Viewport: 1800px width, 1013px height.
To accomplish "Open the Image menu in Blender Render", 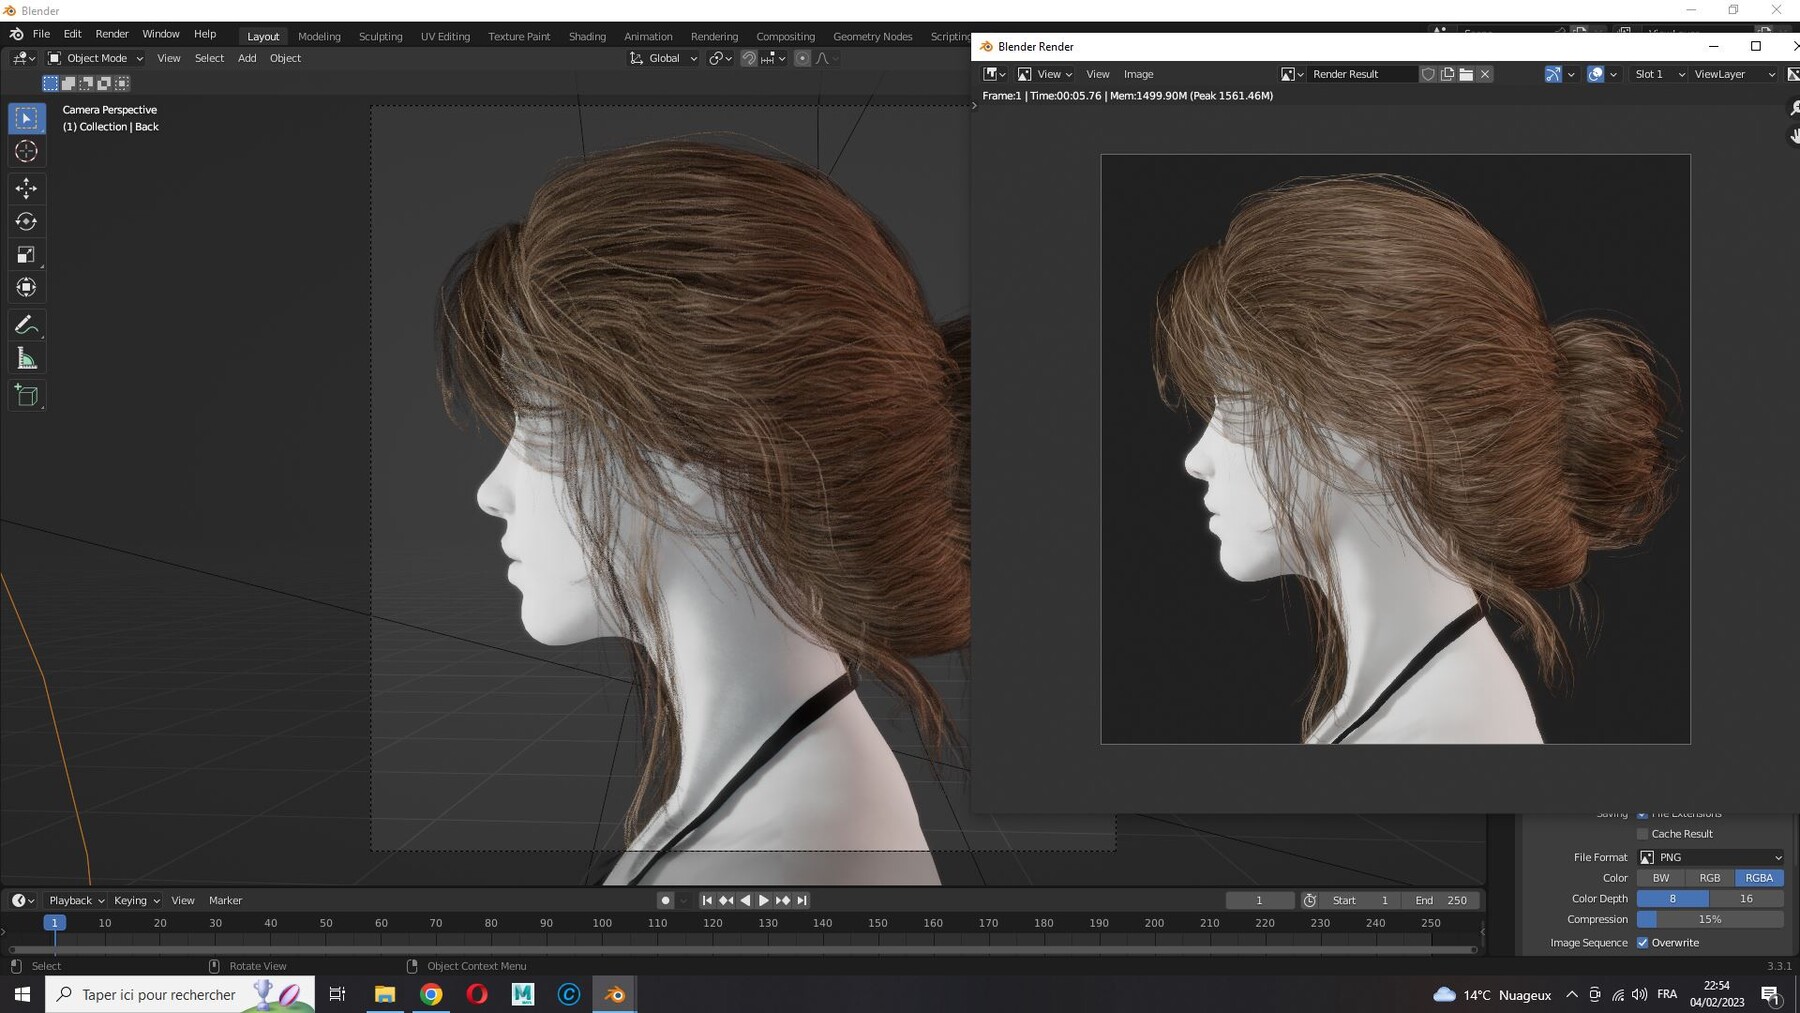I will (1138, 74).
